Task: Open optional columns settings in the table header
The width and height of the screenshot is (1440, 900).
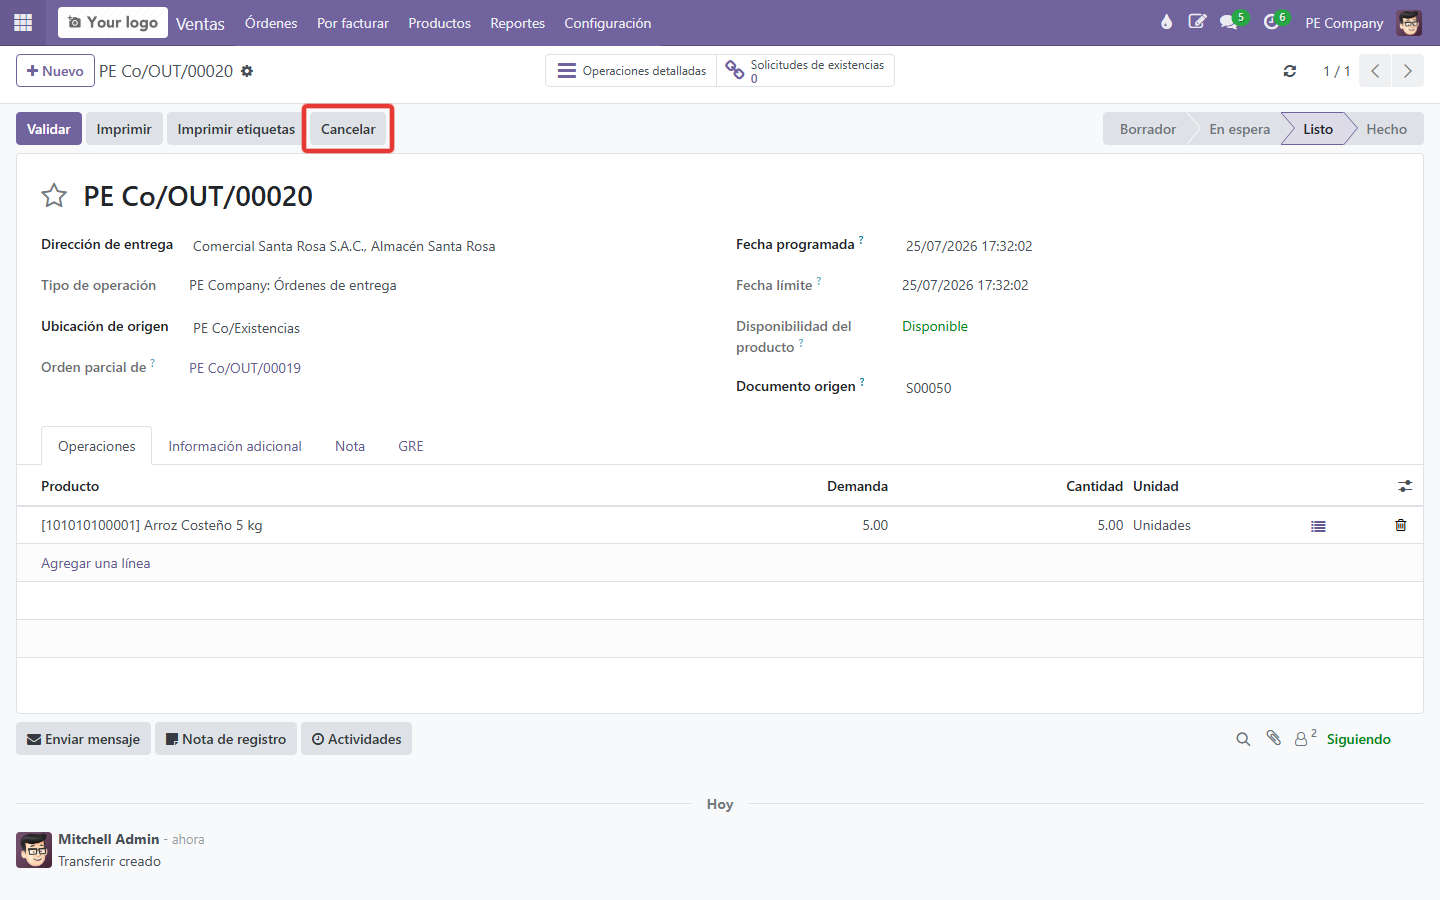Action: [x=1405, y=486]
